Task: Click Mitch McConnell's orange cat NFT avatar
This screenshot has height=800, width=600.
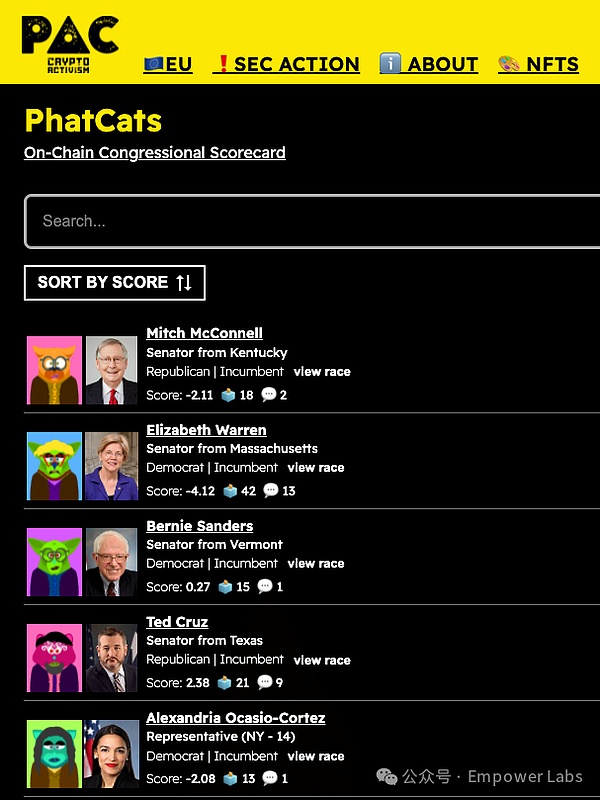Action: pyautogui.click(x=54, y=370)
